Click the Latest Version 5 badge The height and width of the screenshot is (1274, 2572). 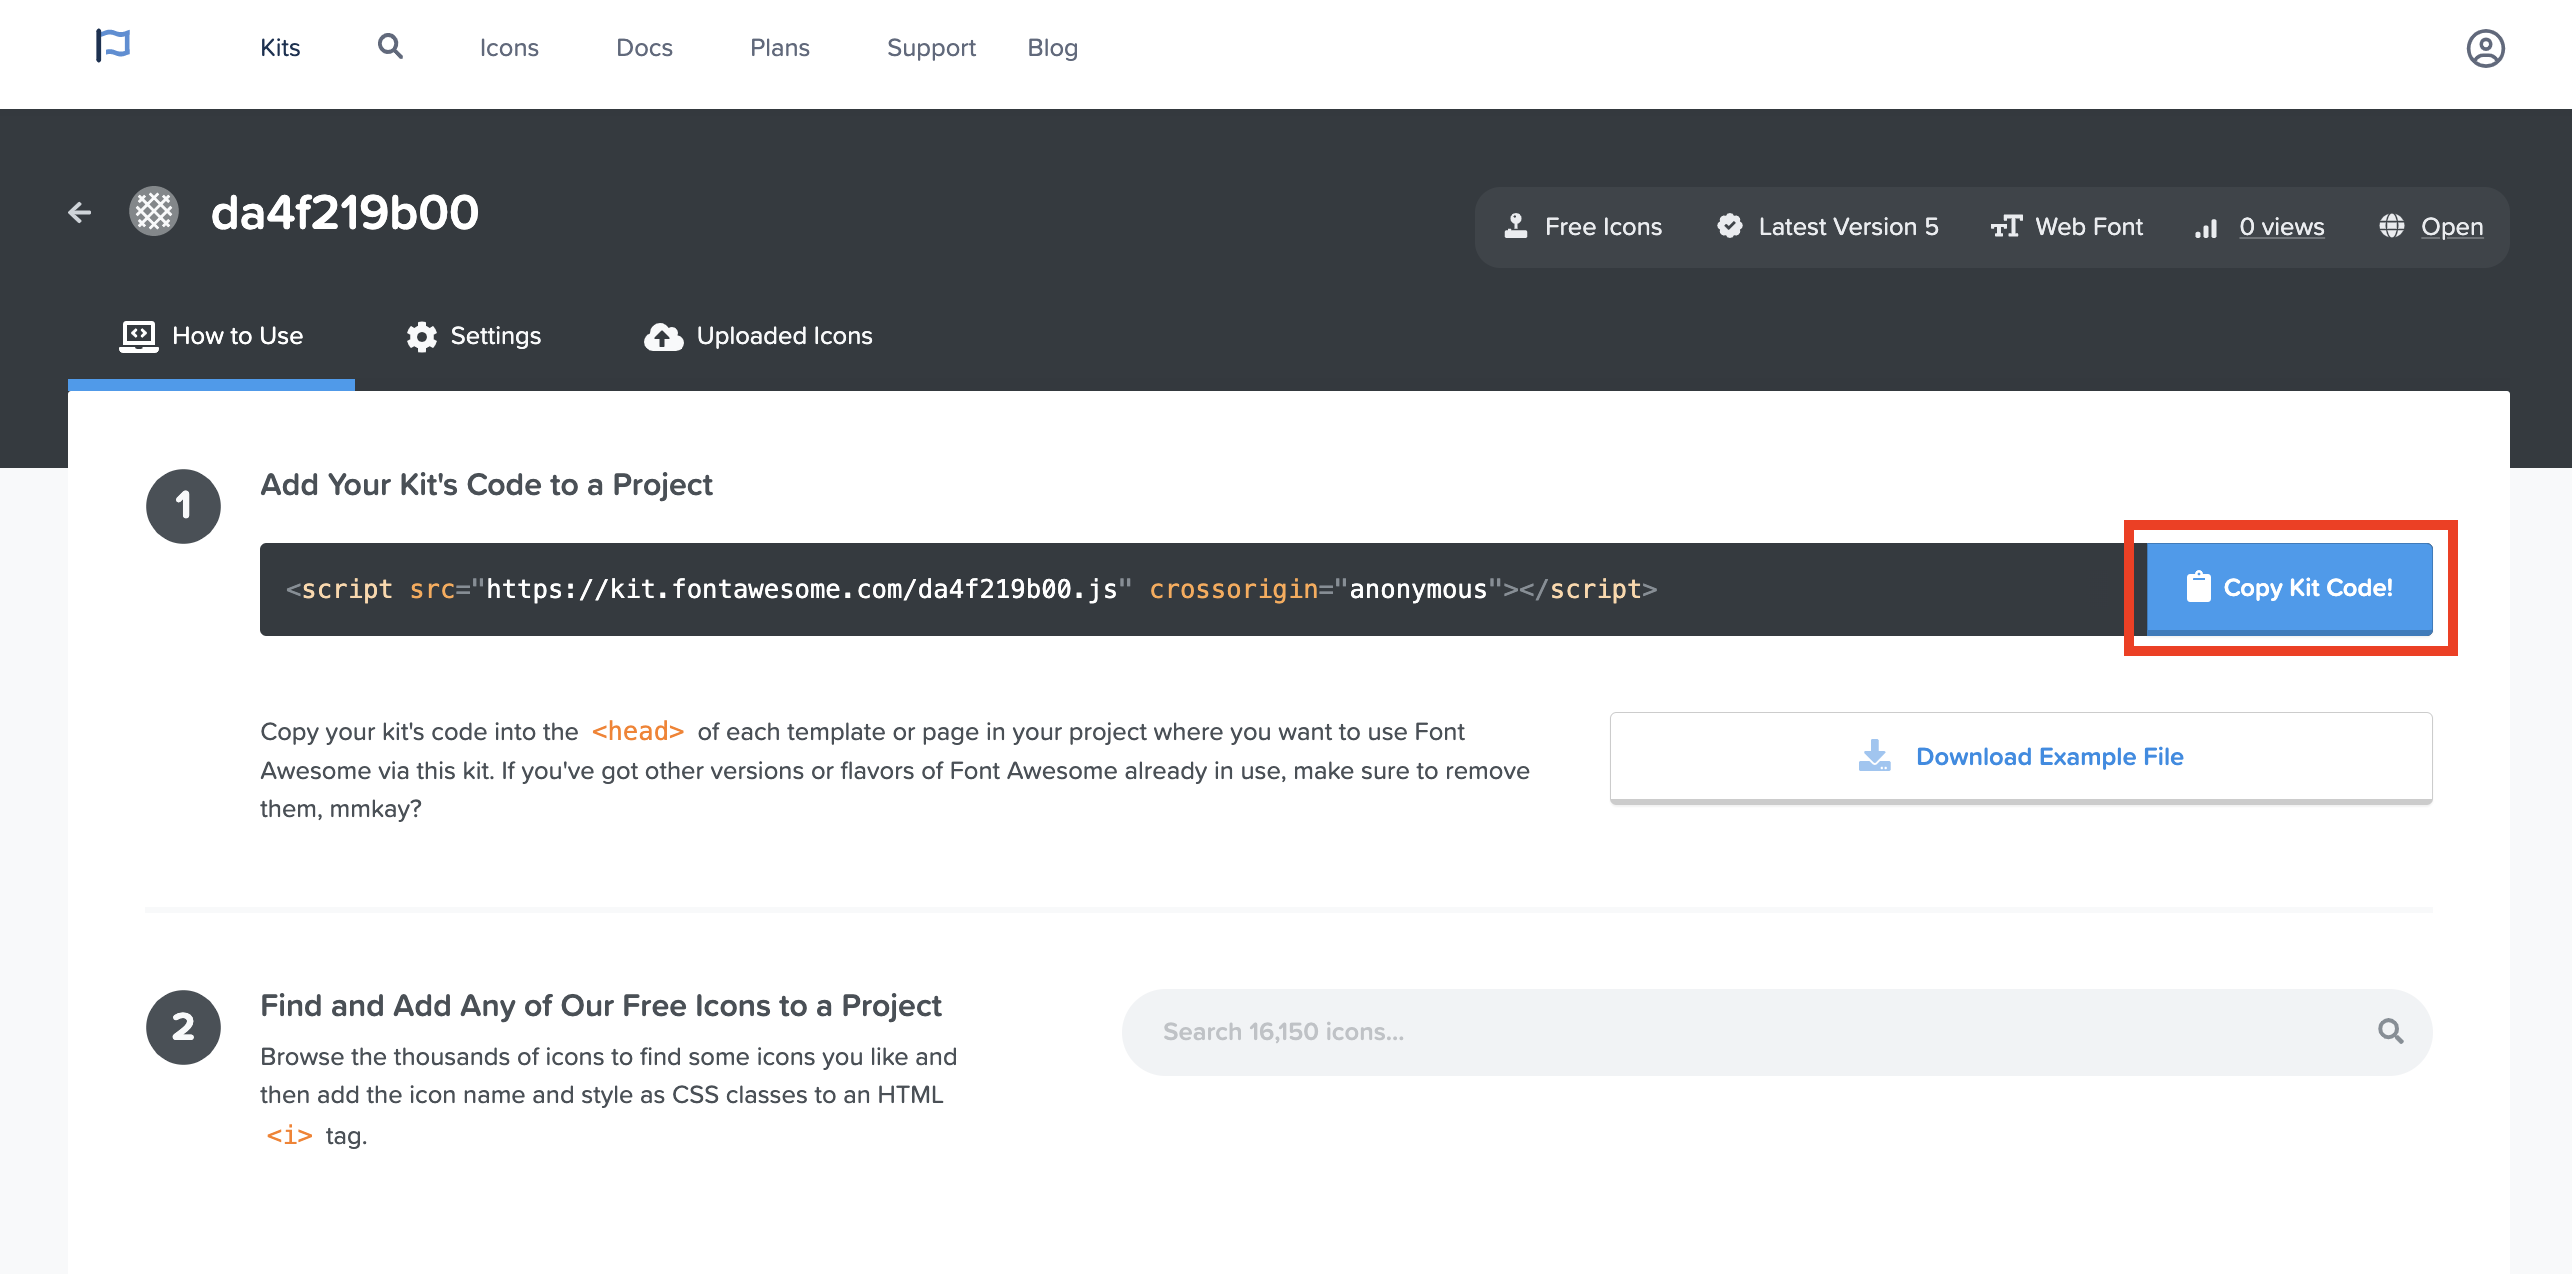(1828, 227)
